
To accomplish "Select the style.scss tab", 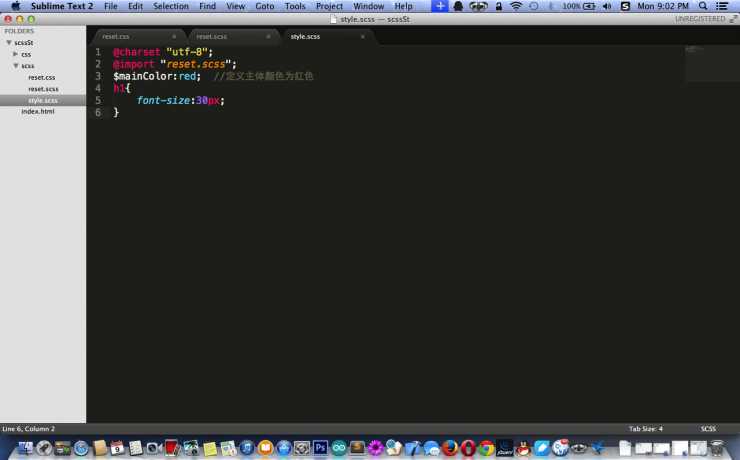I will [x=326, y=36].
